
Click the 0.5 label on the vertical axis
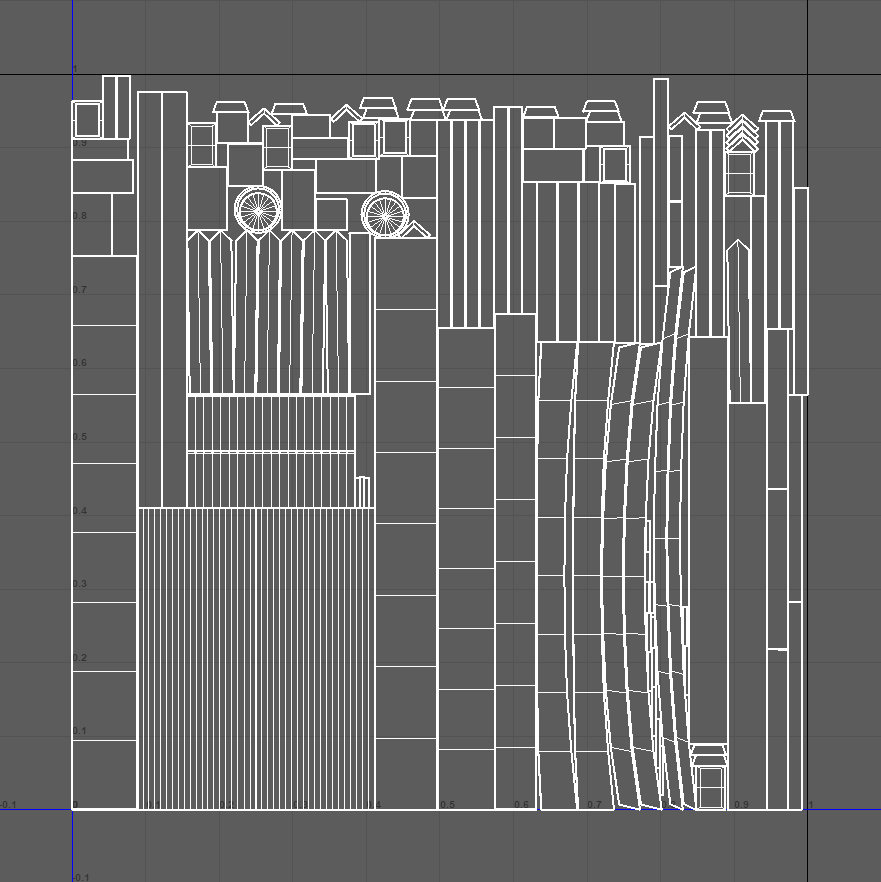click(80, 436)
